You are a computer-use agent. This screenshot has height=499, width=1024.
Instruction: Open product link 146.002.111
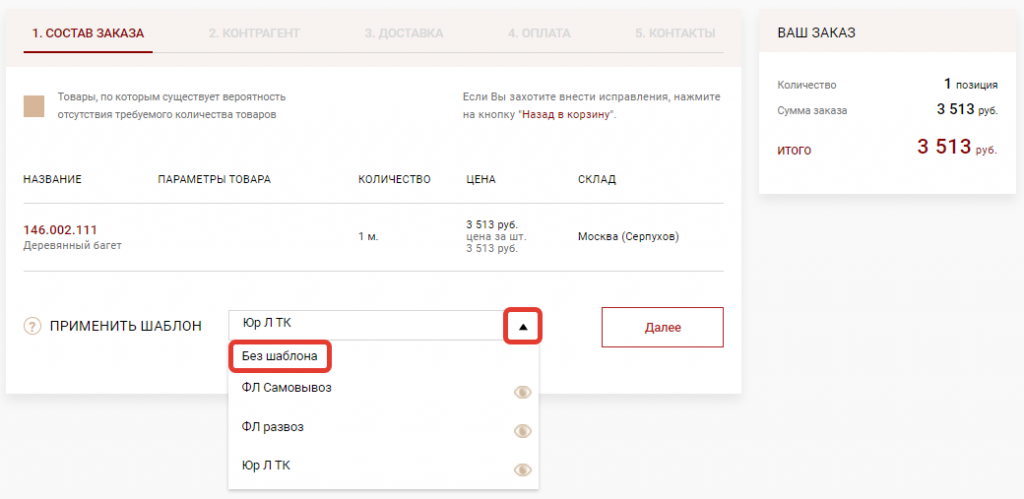(60, 229)
